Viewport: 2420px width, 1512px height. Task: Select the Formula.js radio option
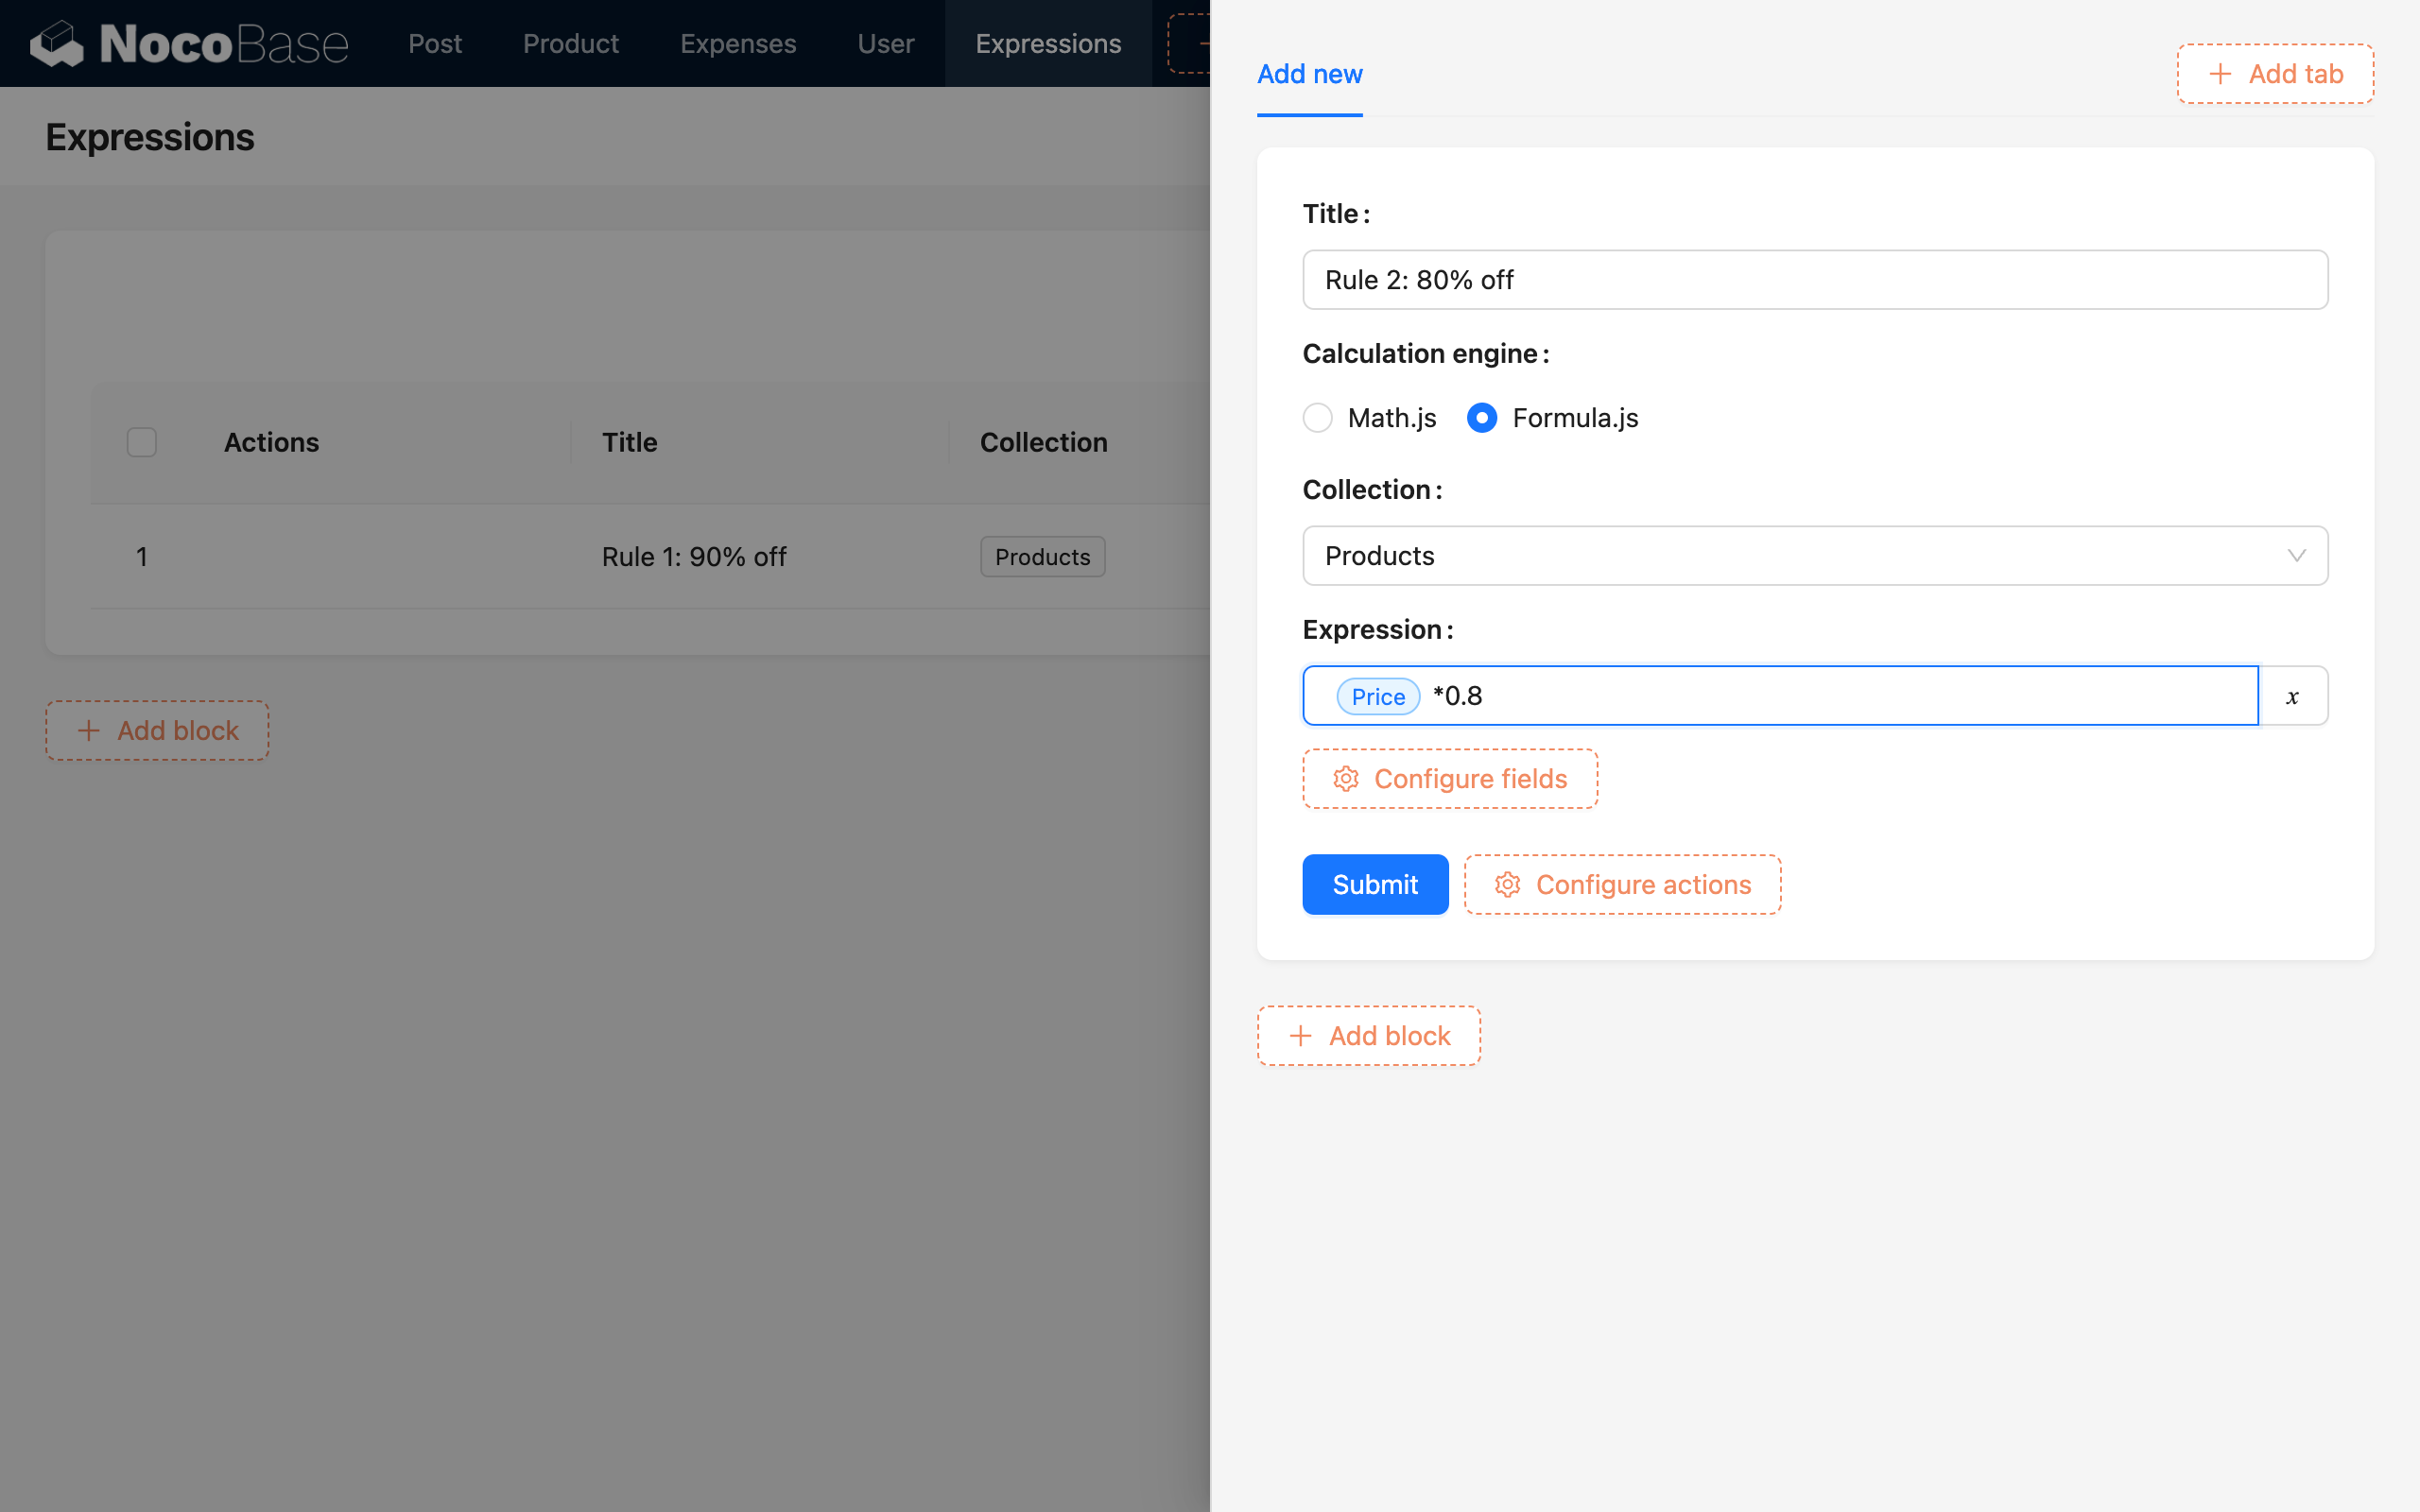point(1482,418)
